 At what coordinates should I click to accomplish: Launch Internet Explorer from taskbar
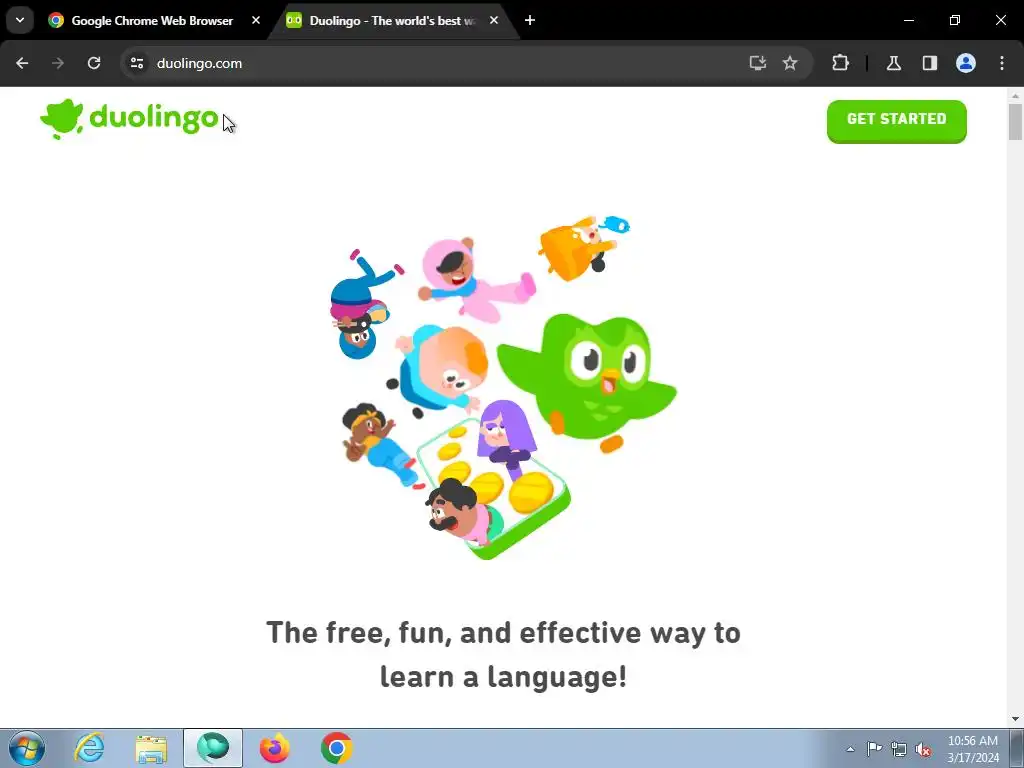point(89,748)
